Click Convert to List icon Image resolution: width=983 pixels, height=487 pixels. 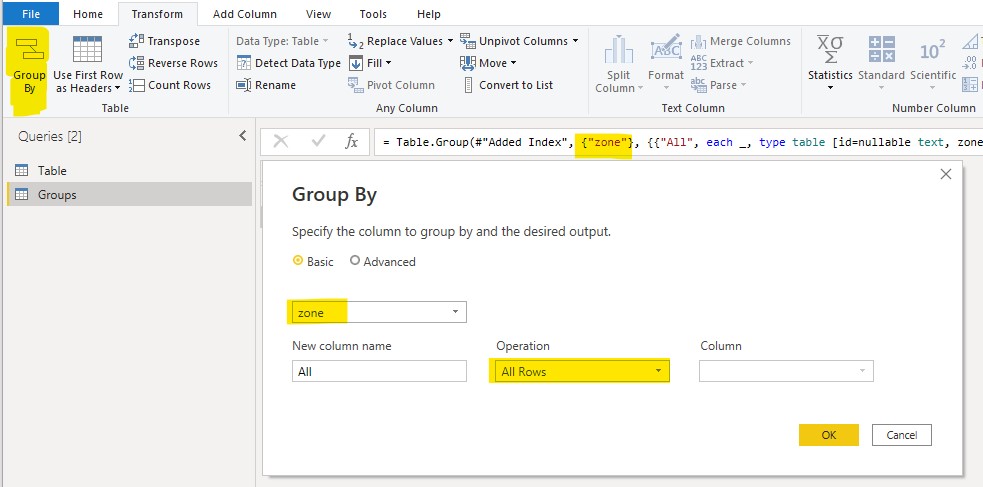pos(468,85)
